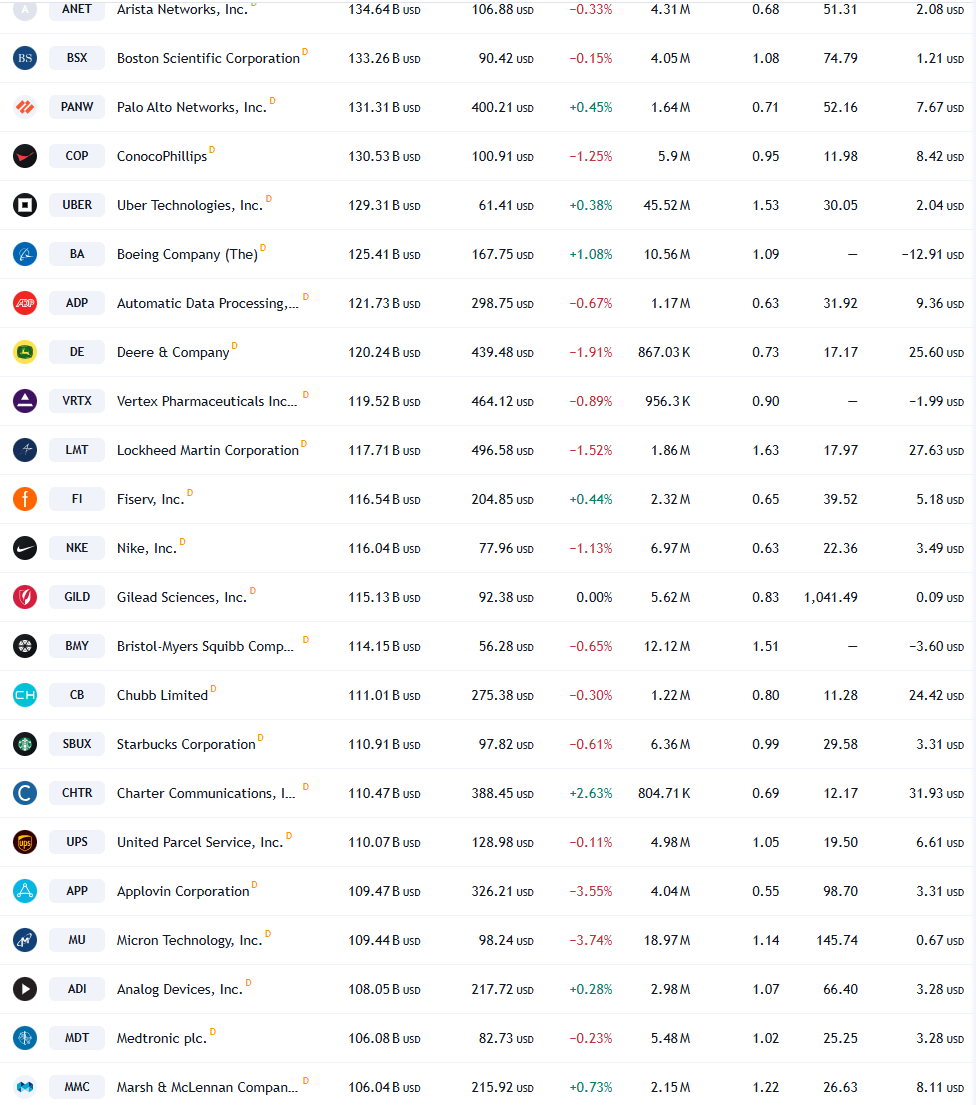Select the NKE ticker badge

tap(77, 548)
